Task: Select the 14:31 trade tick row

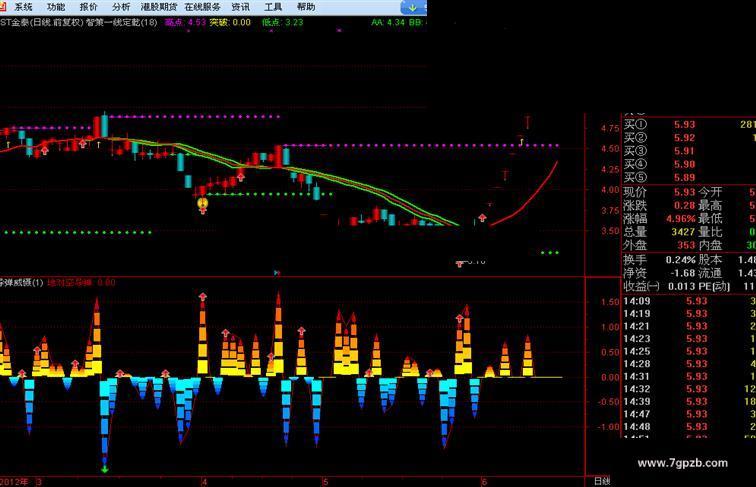Action: 689,377
